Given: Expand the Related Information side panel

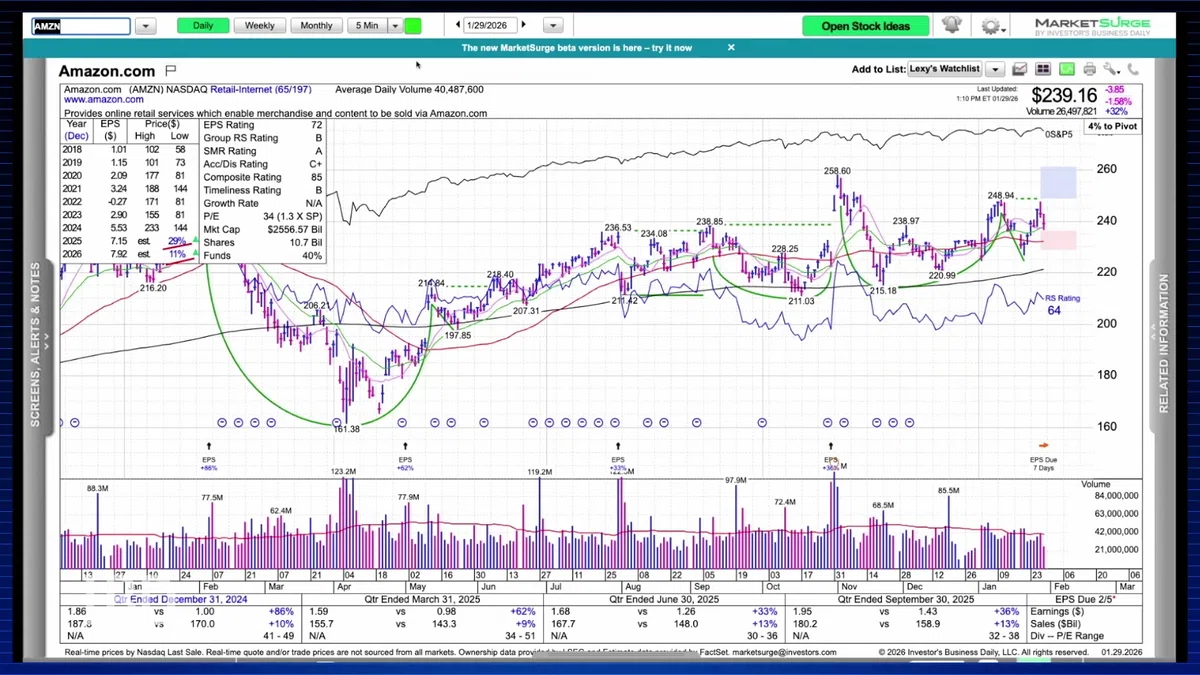Looking at the screenshot, I should (1163, 345).
